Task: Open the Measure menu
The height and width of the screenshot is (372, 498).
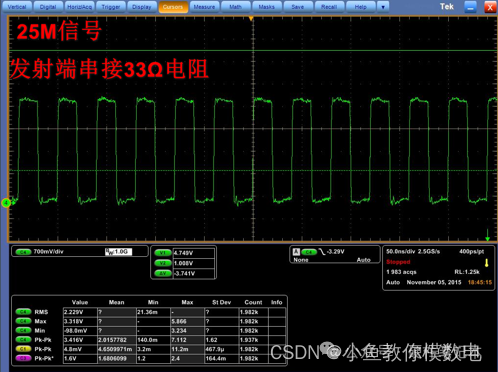Action: (204, 7)
